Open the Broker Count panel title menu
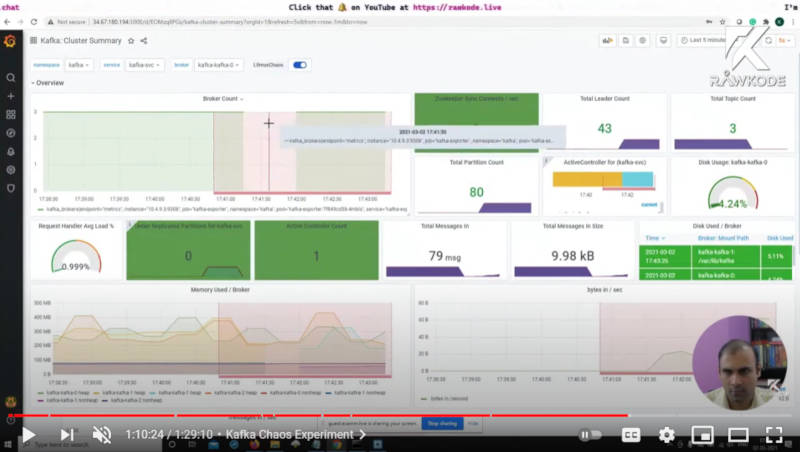 click(223, 98)
